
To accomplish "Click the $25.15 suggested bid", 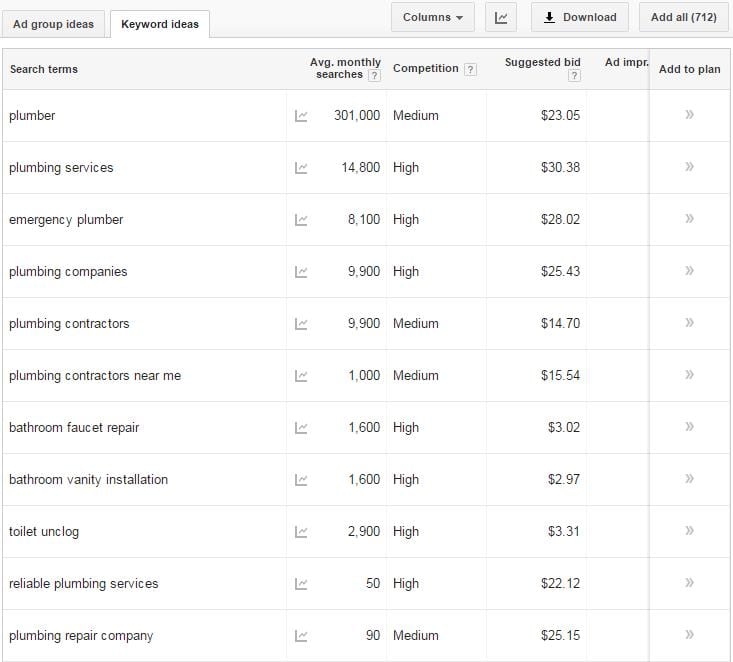I will (x=560, y=635).
